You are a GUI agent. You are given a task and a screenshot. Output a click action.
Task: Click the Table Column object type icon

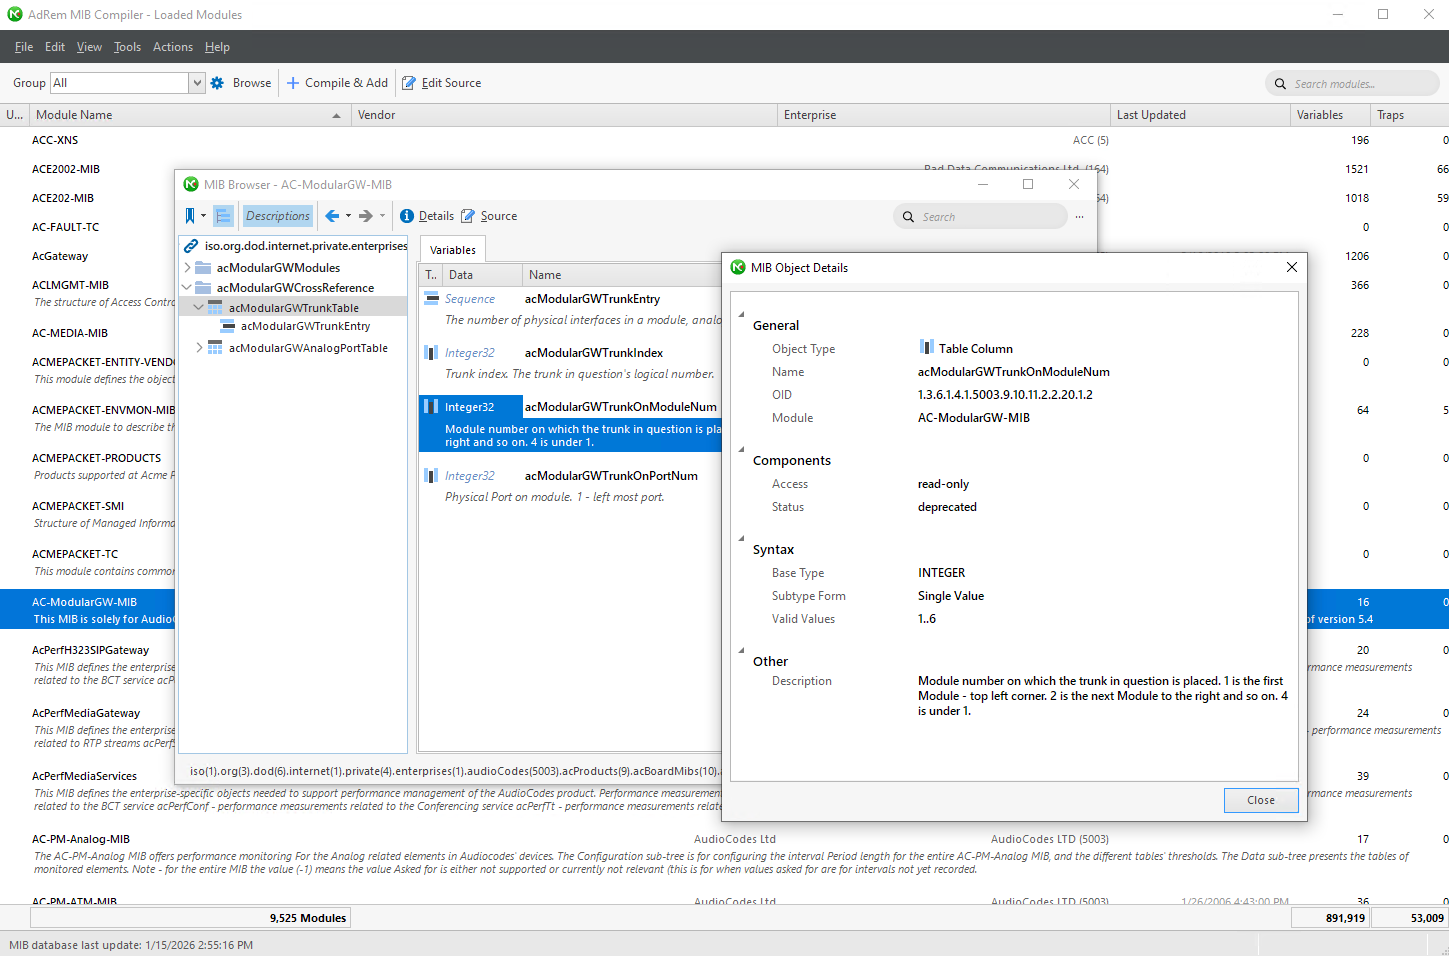pos(926,347)
